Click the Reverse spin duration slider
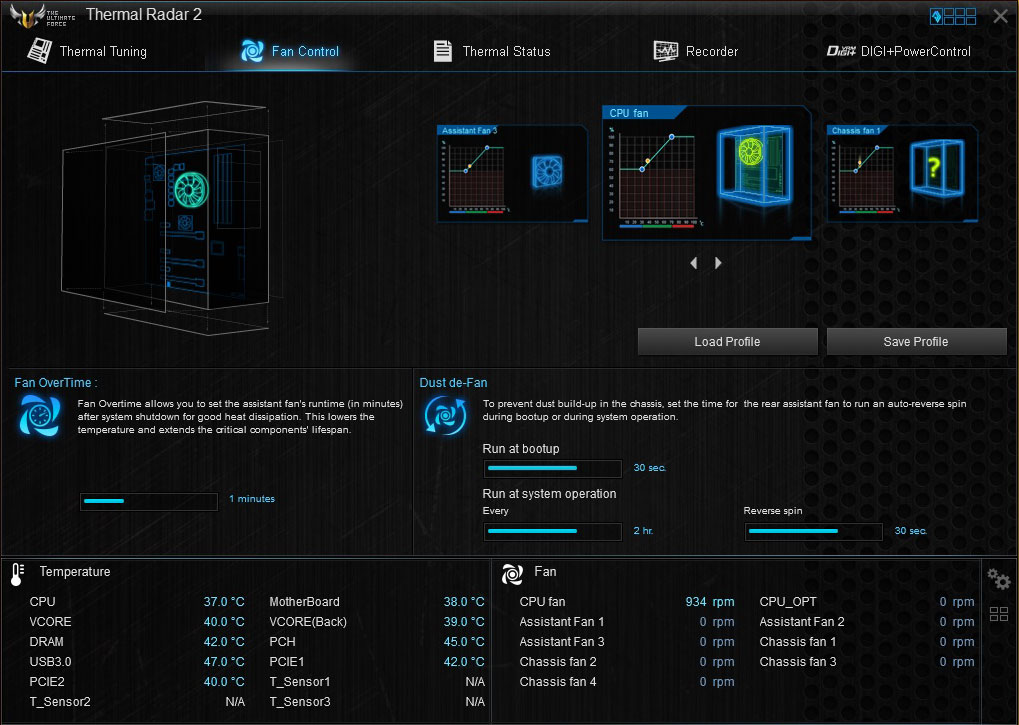 pyautogui.click(x=814, y=531)
